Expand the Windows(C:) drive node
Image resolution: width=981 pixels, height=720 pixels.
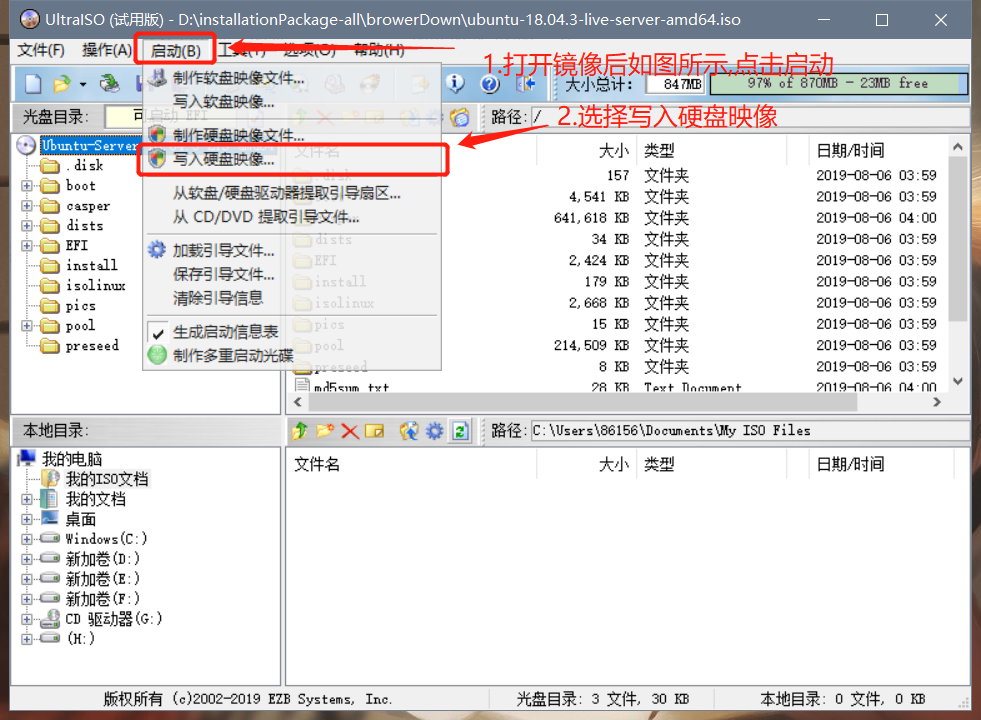(27, 539)
